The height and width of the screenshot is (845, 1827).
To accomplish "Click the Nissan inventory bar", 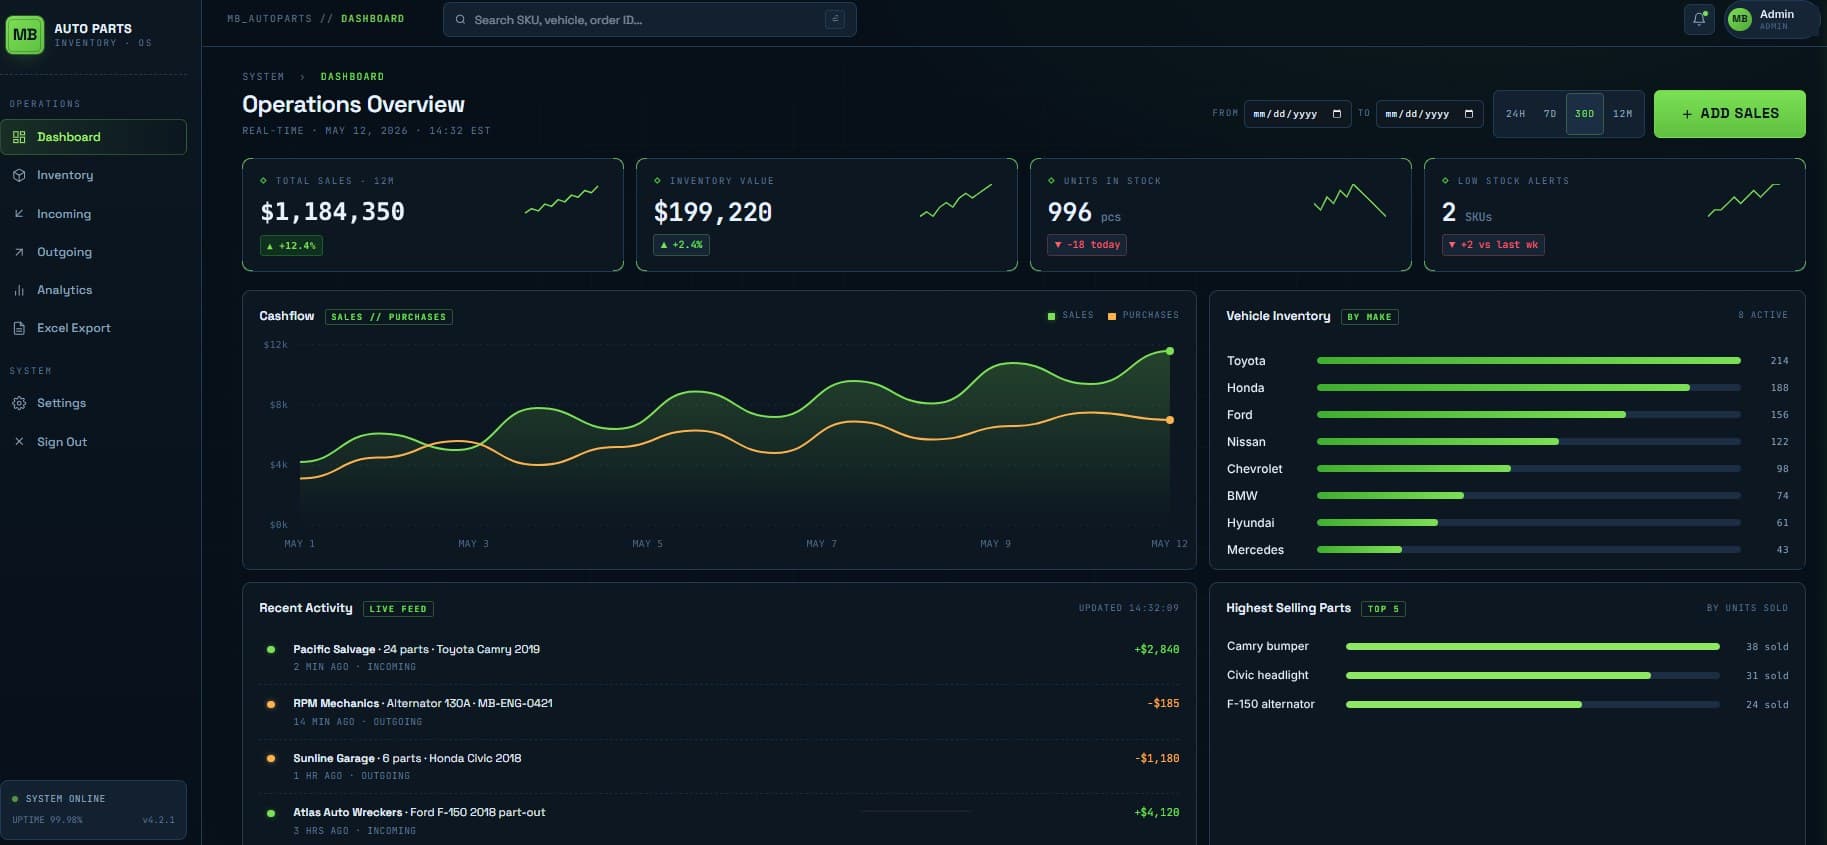I will click(x=1528, y=442).
